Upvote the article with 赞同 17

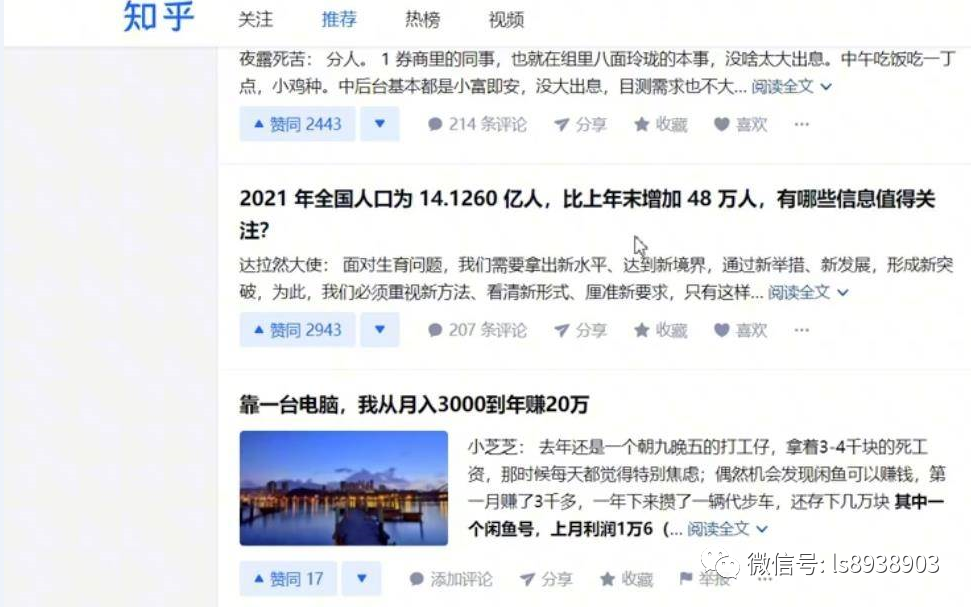pyautogui.click(x=289, y=579)
